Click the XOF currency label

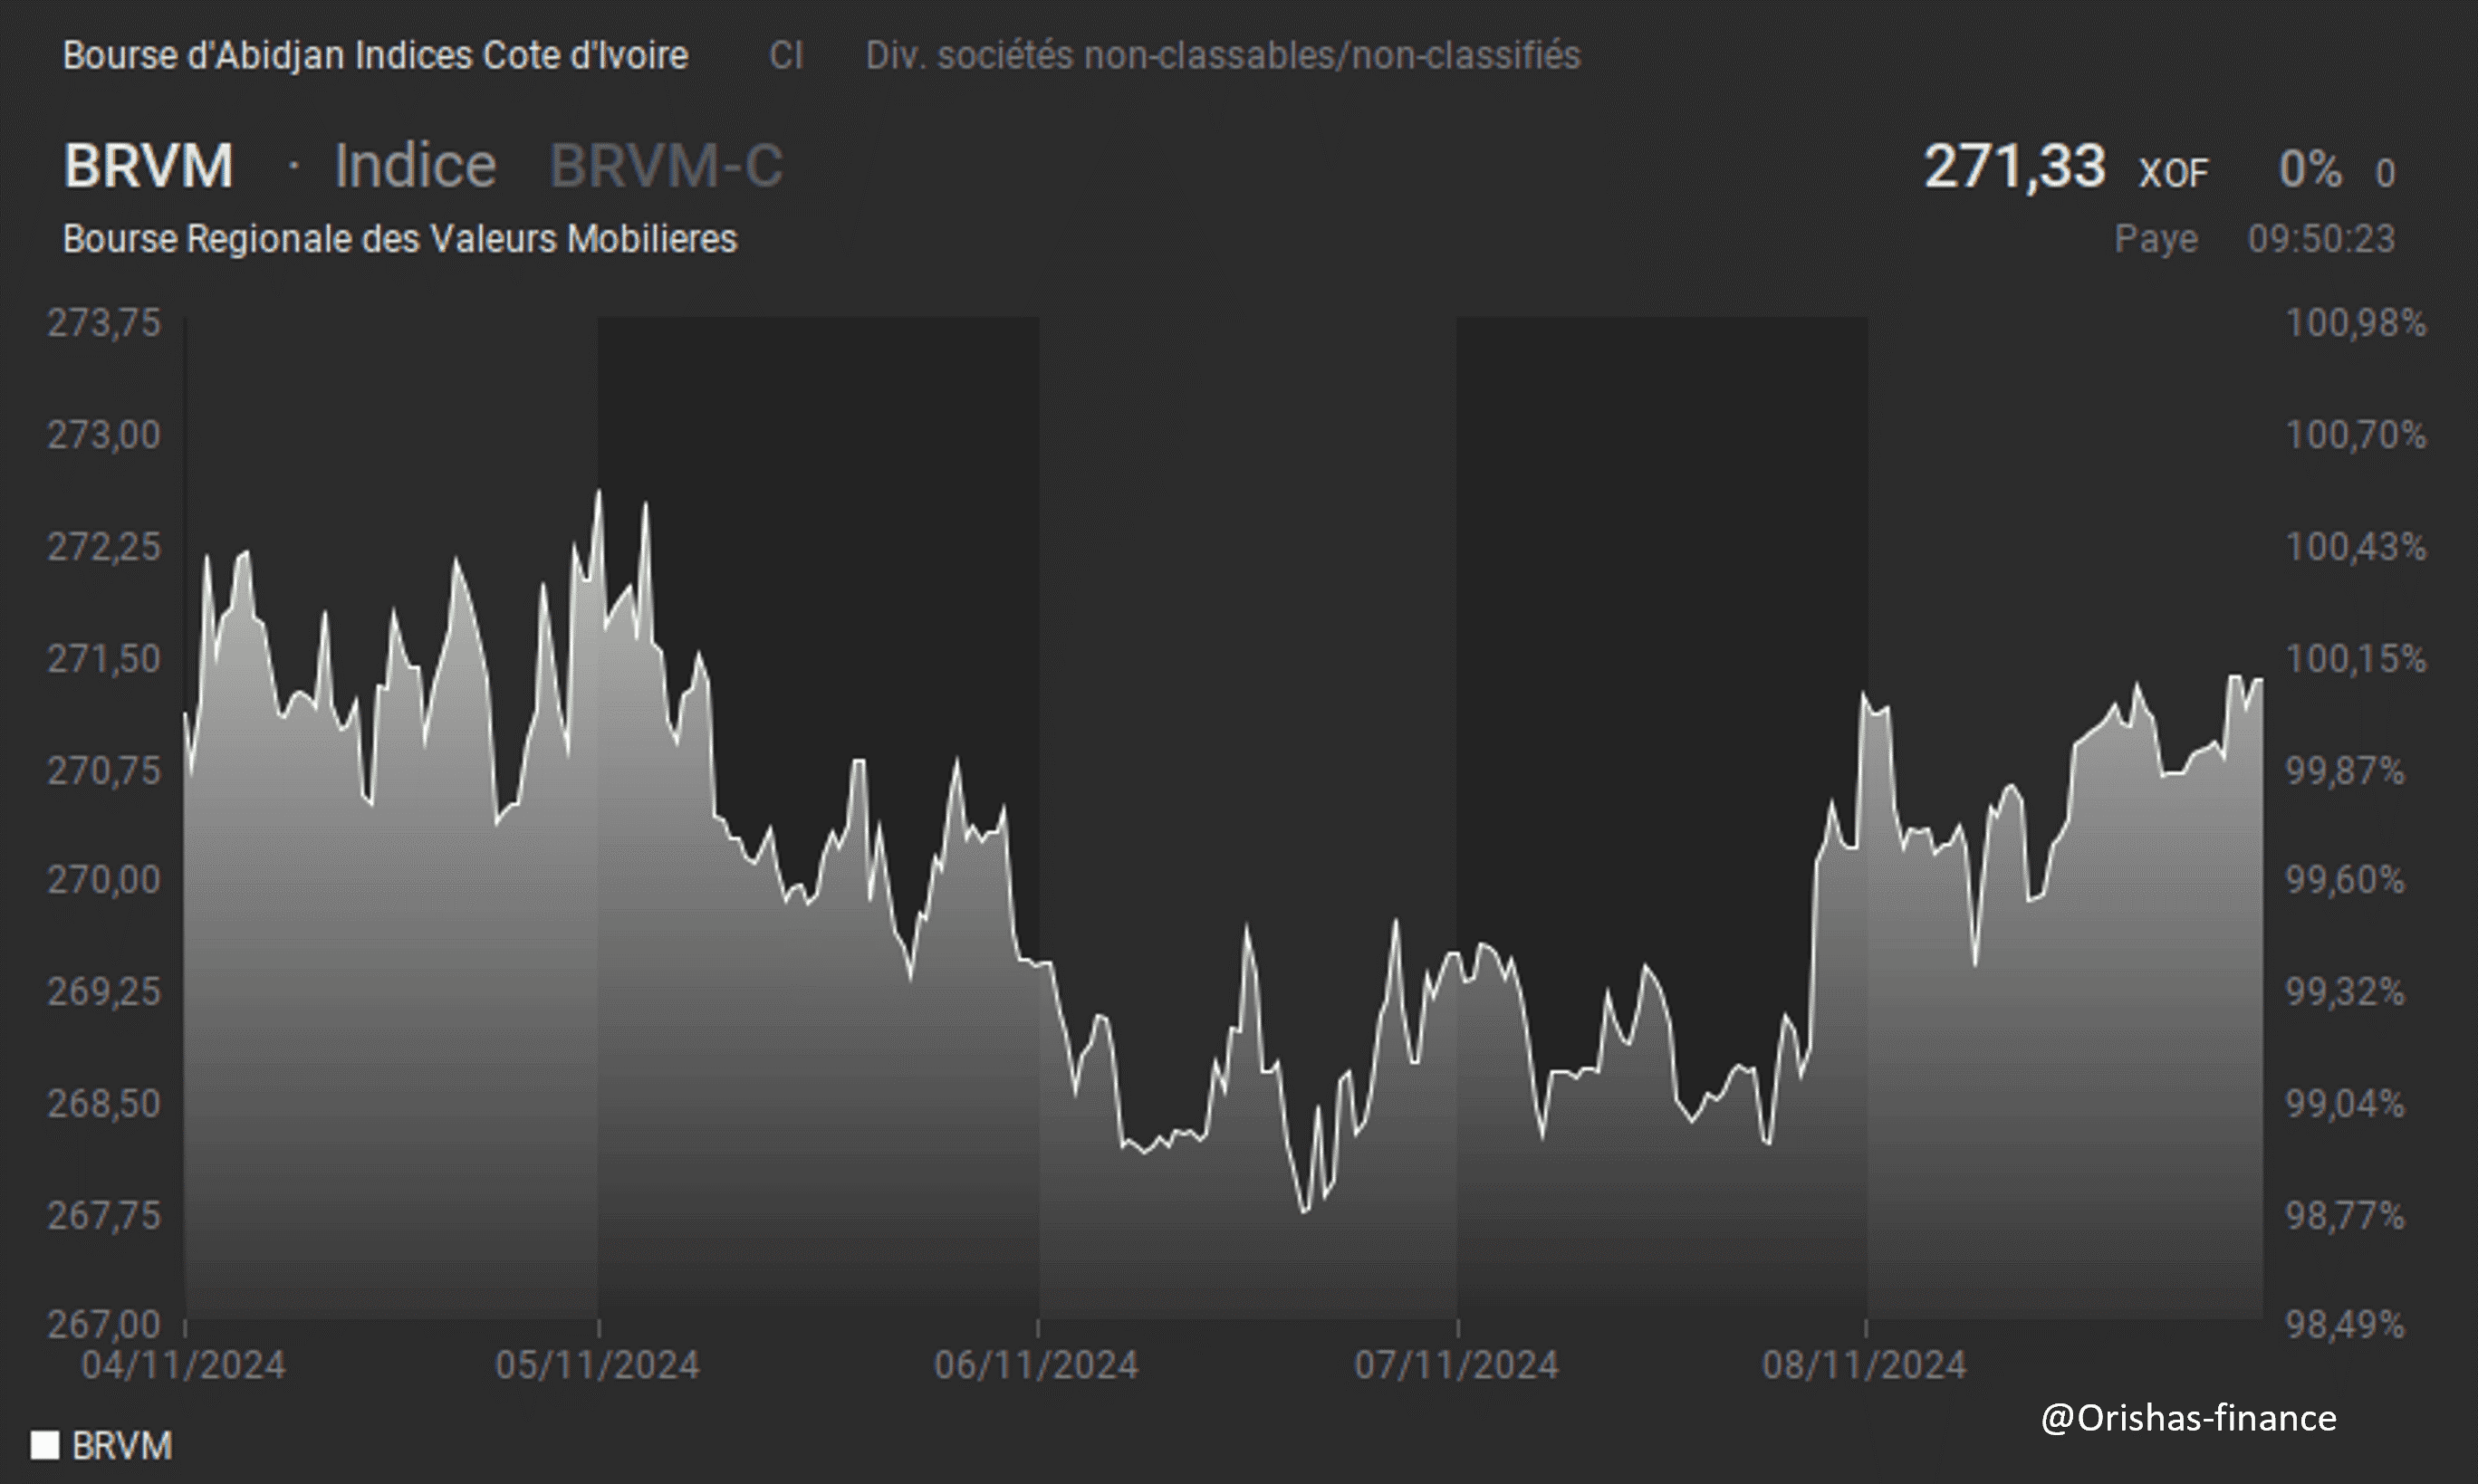[2173, 173]
